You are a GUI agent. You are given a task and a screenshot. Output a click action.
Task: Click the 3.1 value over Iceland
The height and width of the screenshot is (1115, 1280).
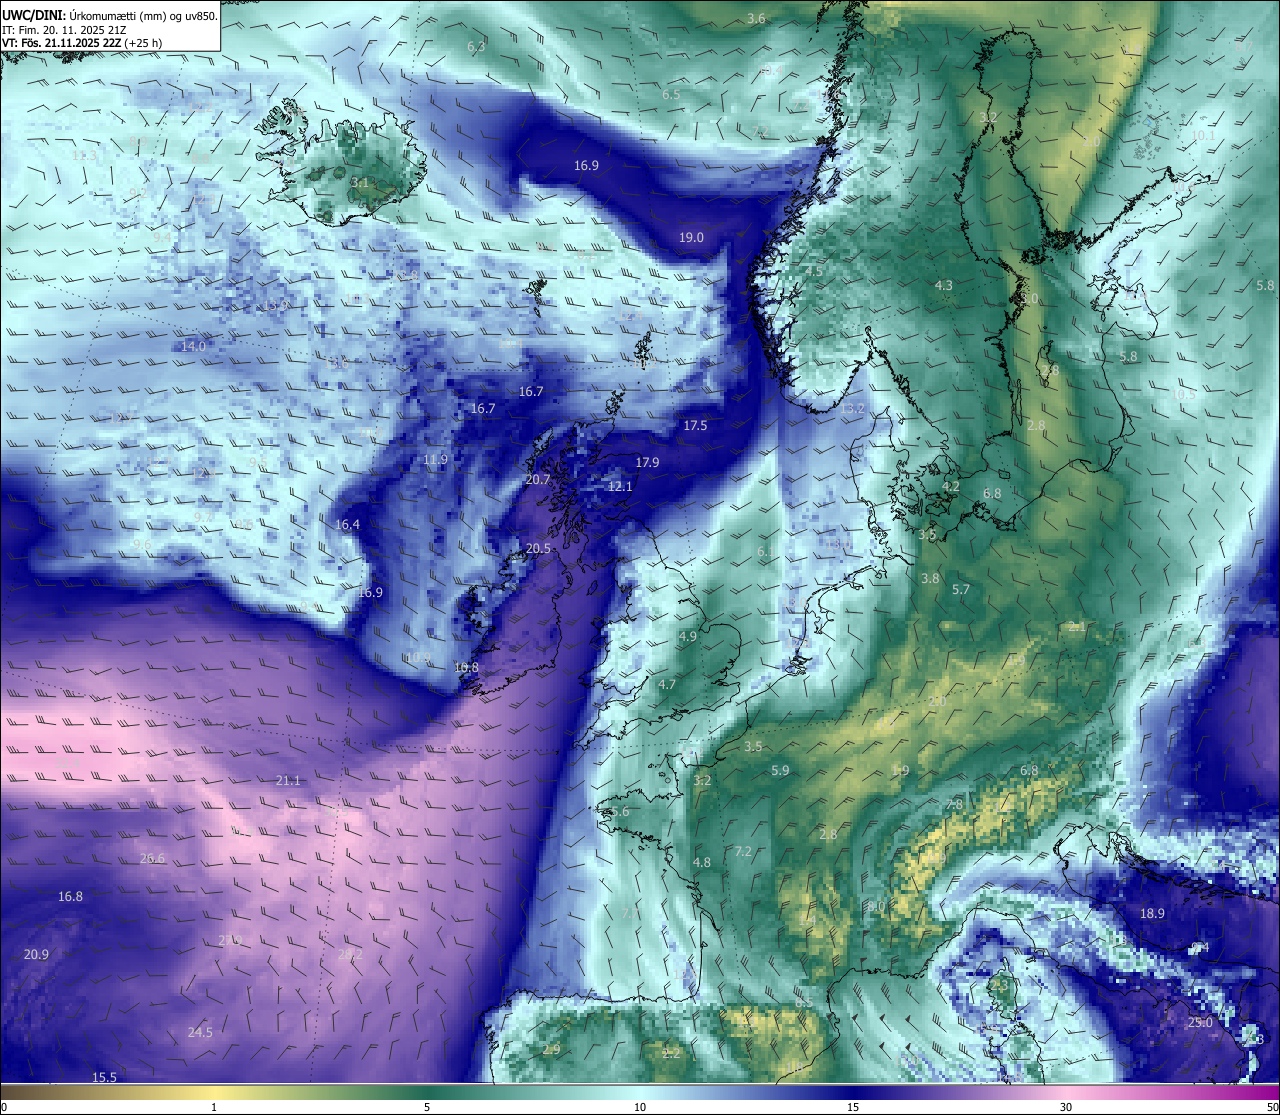tap(360, 183)
